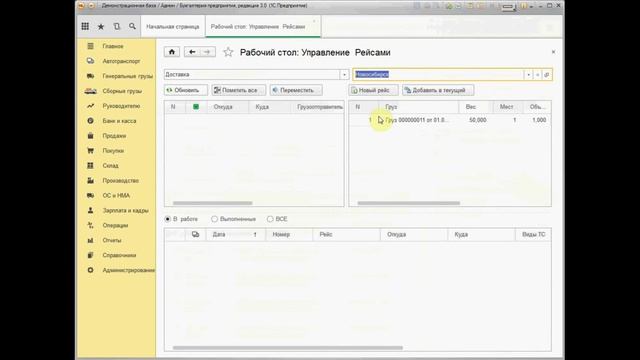This screenshot has width=640, height=360.
Task: Toggle the green checkbox column header
Action: 196,107
